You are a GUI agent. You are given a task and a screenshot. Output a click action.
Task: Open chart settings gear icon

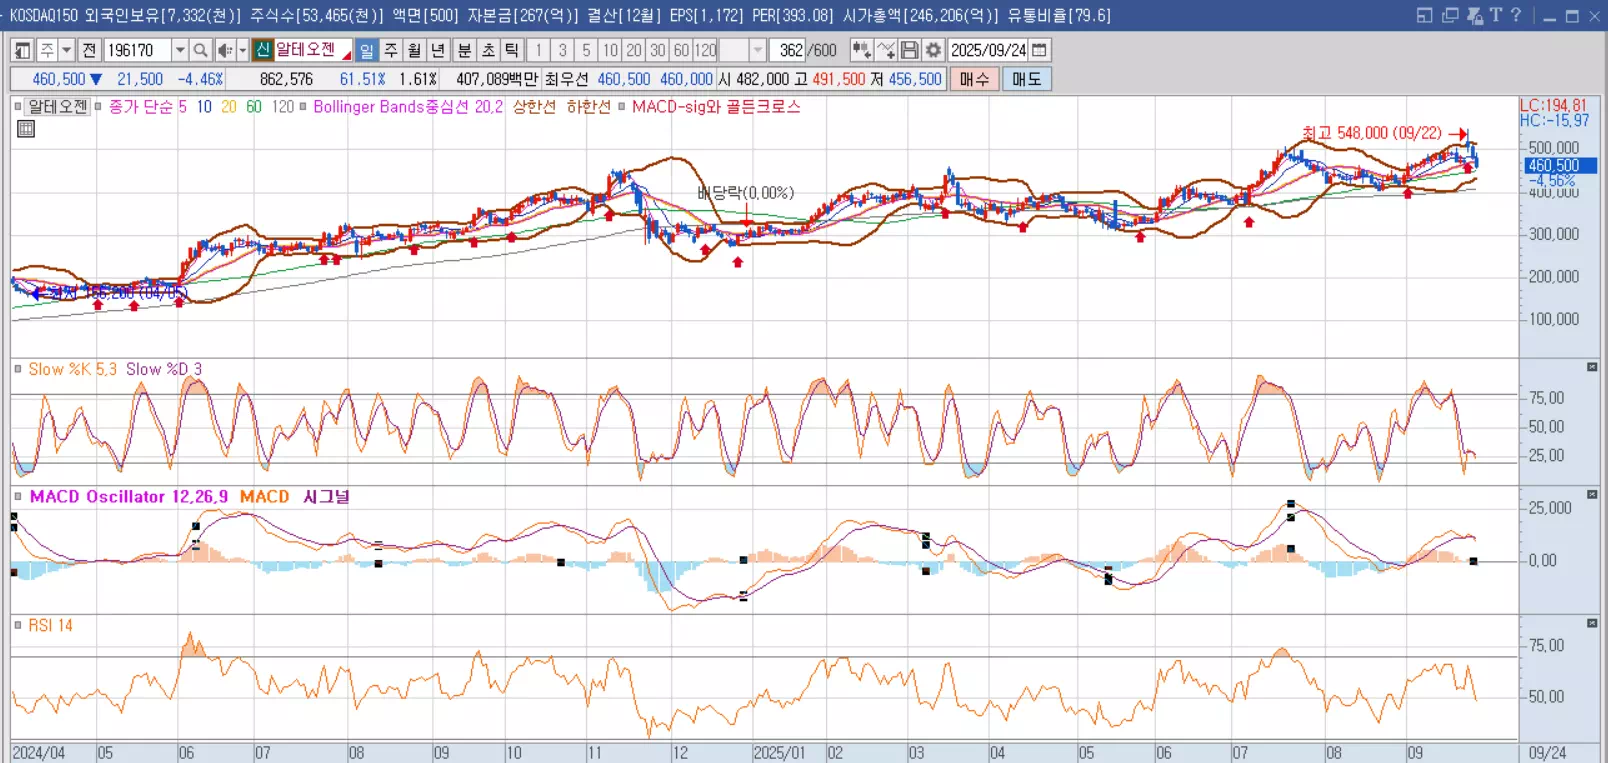click(933, 50)
